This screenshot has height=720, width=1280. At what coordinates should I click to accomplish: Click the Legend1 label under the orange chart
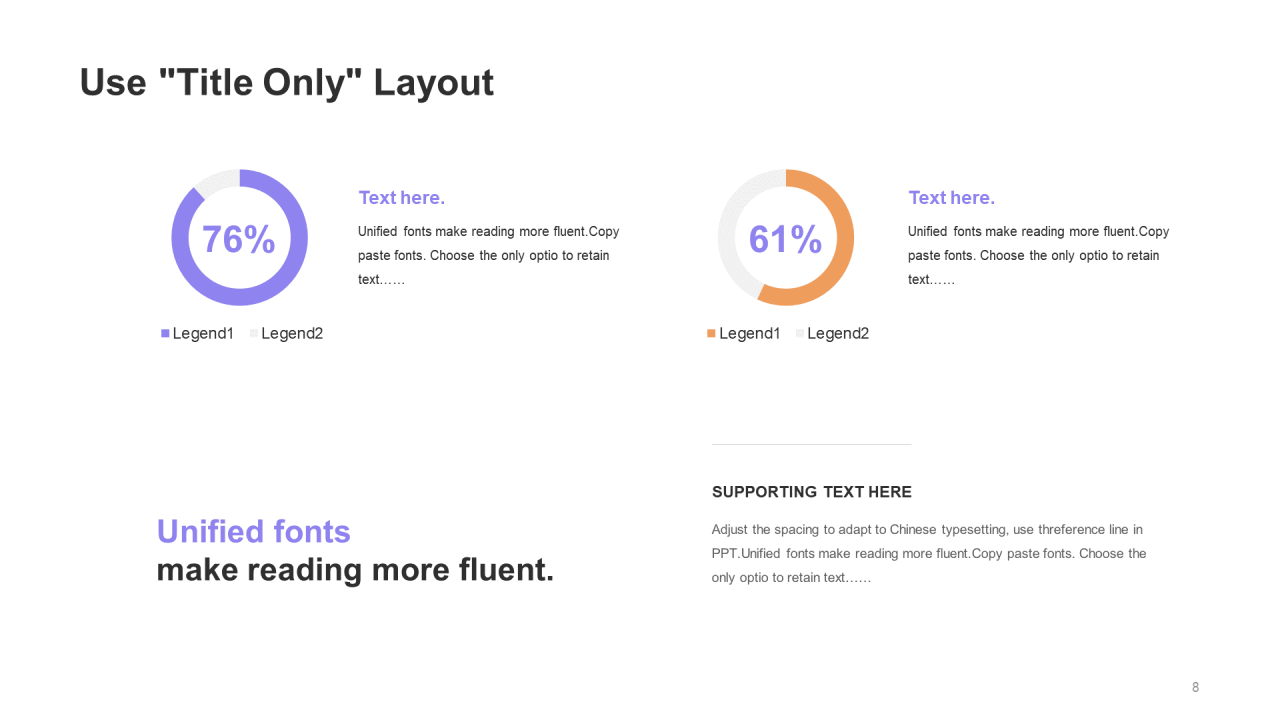(749, 334)
